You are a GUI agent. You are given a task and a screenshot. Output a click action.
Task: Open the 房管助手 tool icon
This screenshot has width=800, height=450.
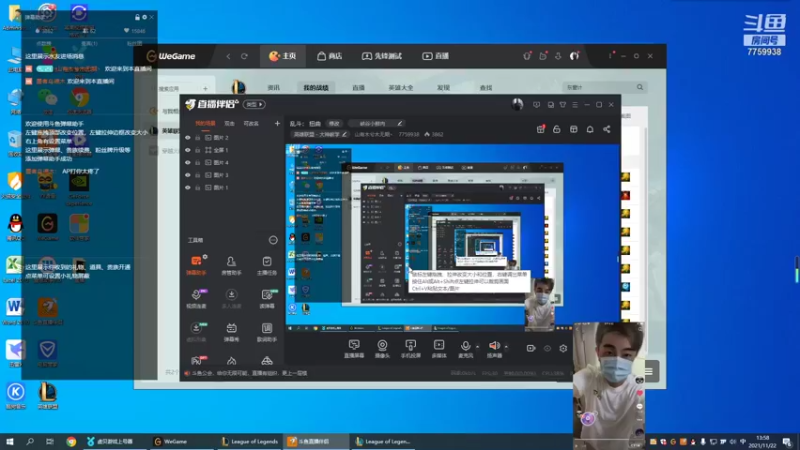[231, 265]
